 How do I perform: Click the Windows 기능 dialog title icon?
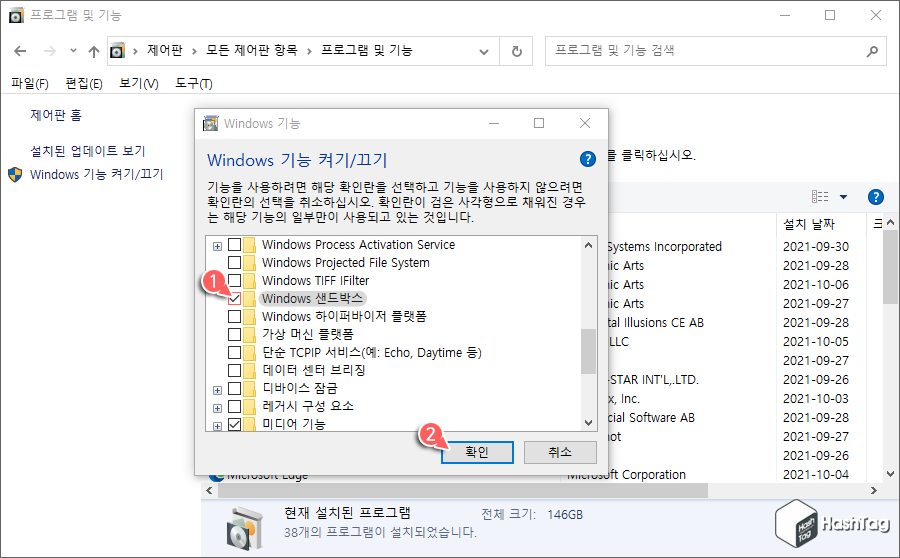click(211, 123)
